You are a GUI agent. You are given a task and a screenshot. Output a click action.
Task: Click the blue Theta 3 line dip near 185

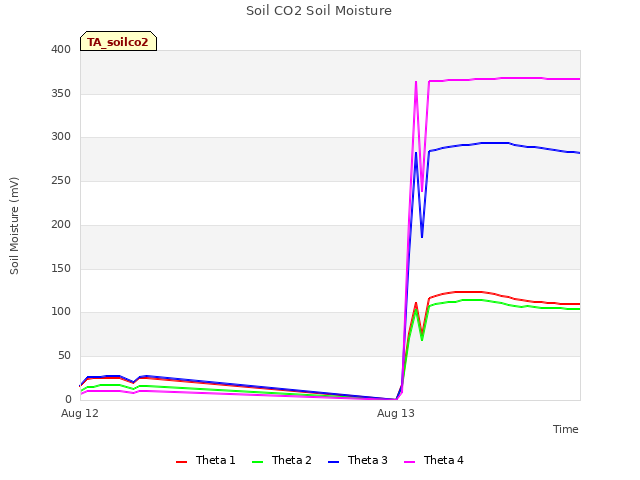[x=422, y=237]
